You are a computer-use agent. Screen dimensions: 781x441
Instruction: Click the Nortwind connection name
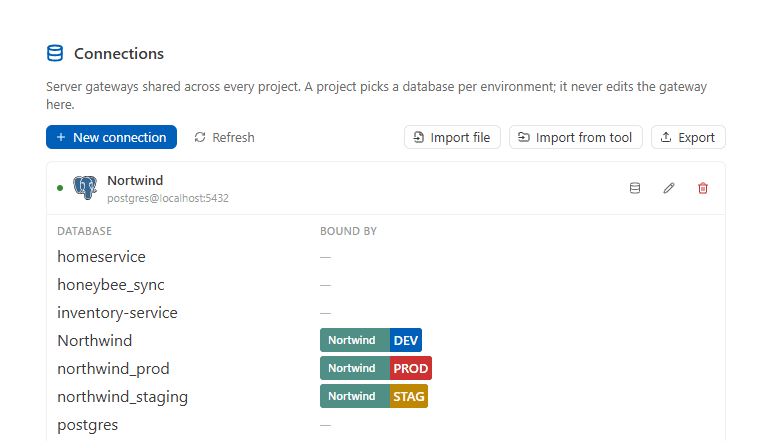click(x=135, y=180)
